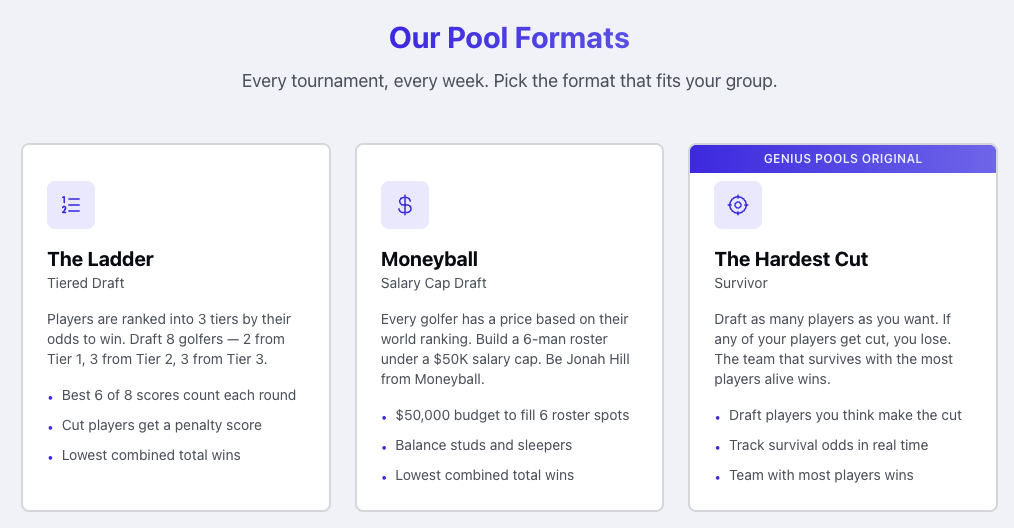
Task: Open the Moneyball card title
Action: [x=429, y=259]
